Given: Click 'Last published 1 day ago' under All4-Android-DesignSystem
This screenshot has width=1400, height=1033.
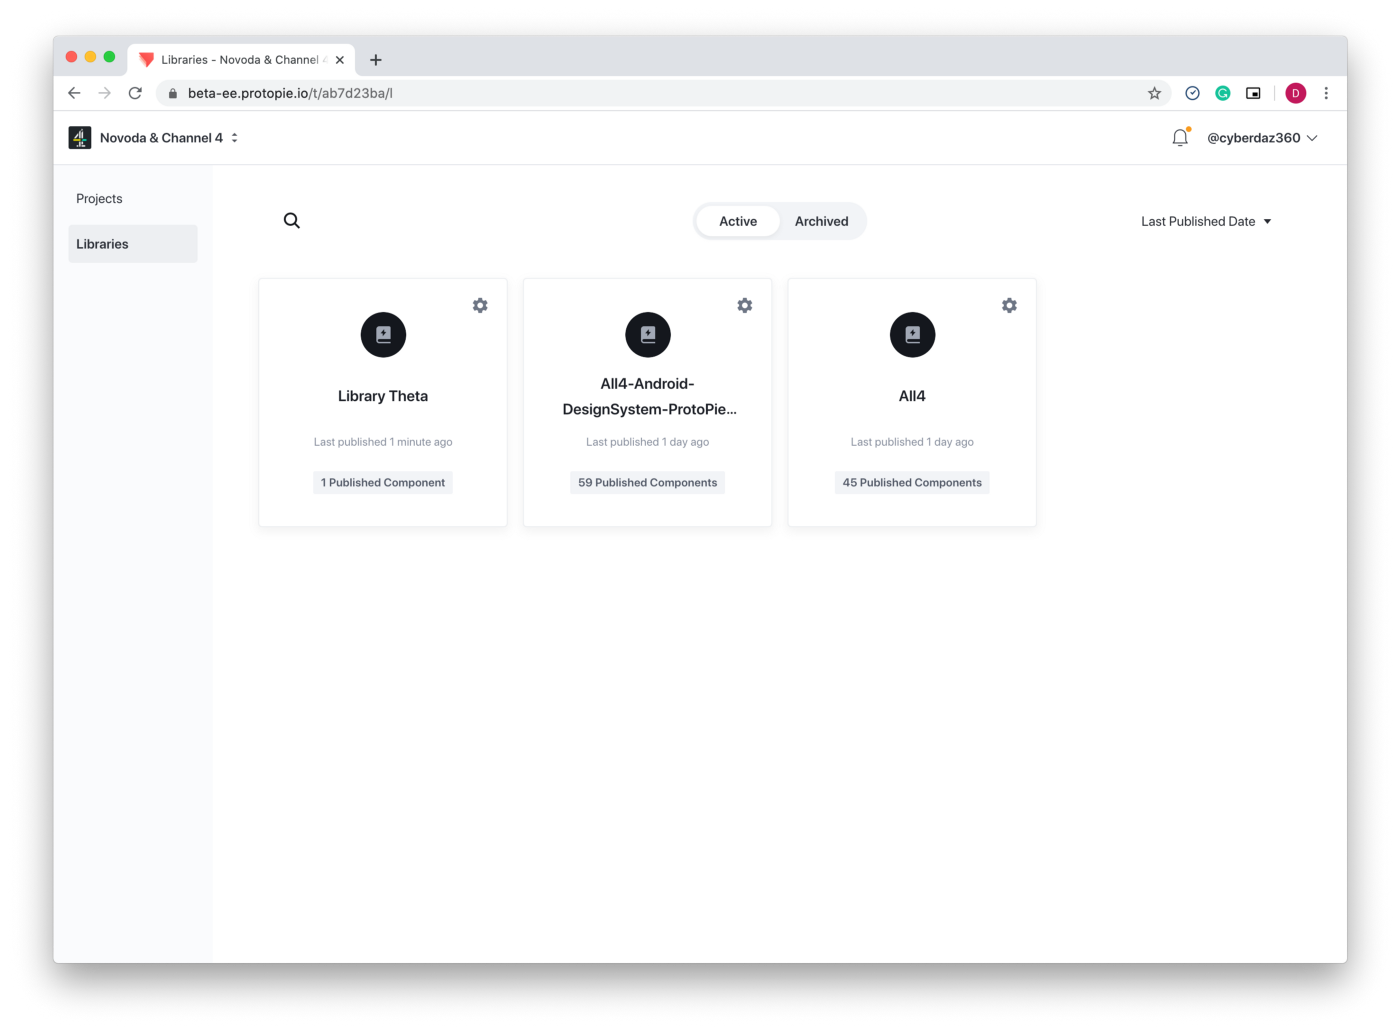Looking at the screenshot, I should (648, 442).
